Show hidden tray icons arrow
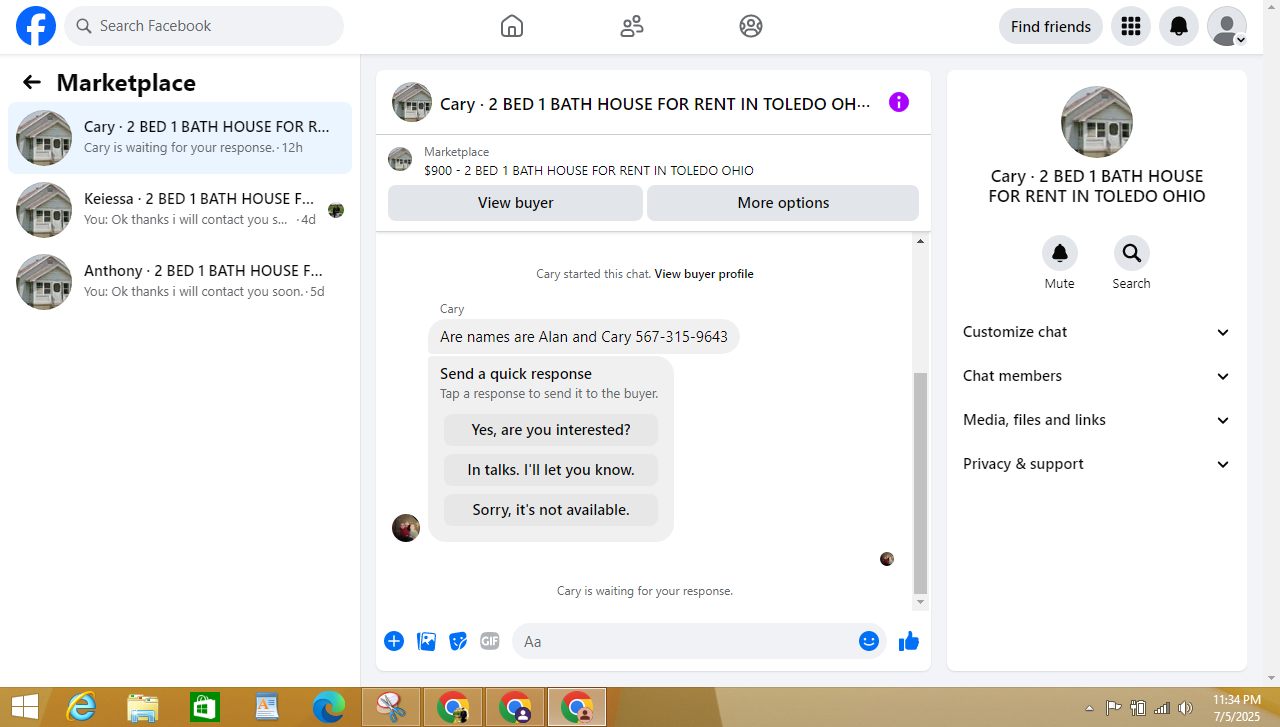Viewport: 1280px width, 727px height. click(x=1090, y=708)
